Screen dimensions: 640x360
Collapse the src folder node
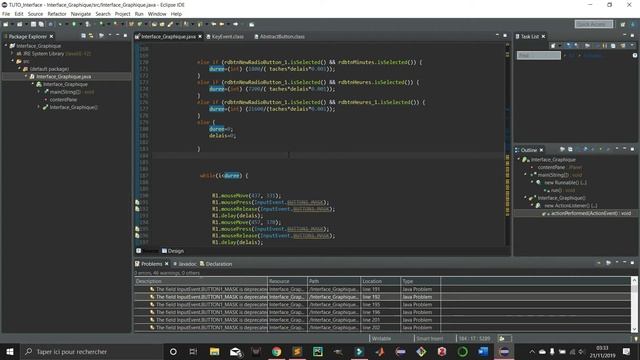pos(13,61)
